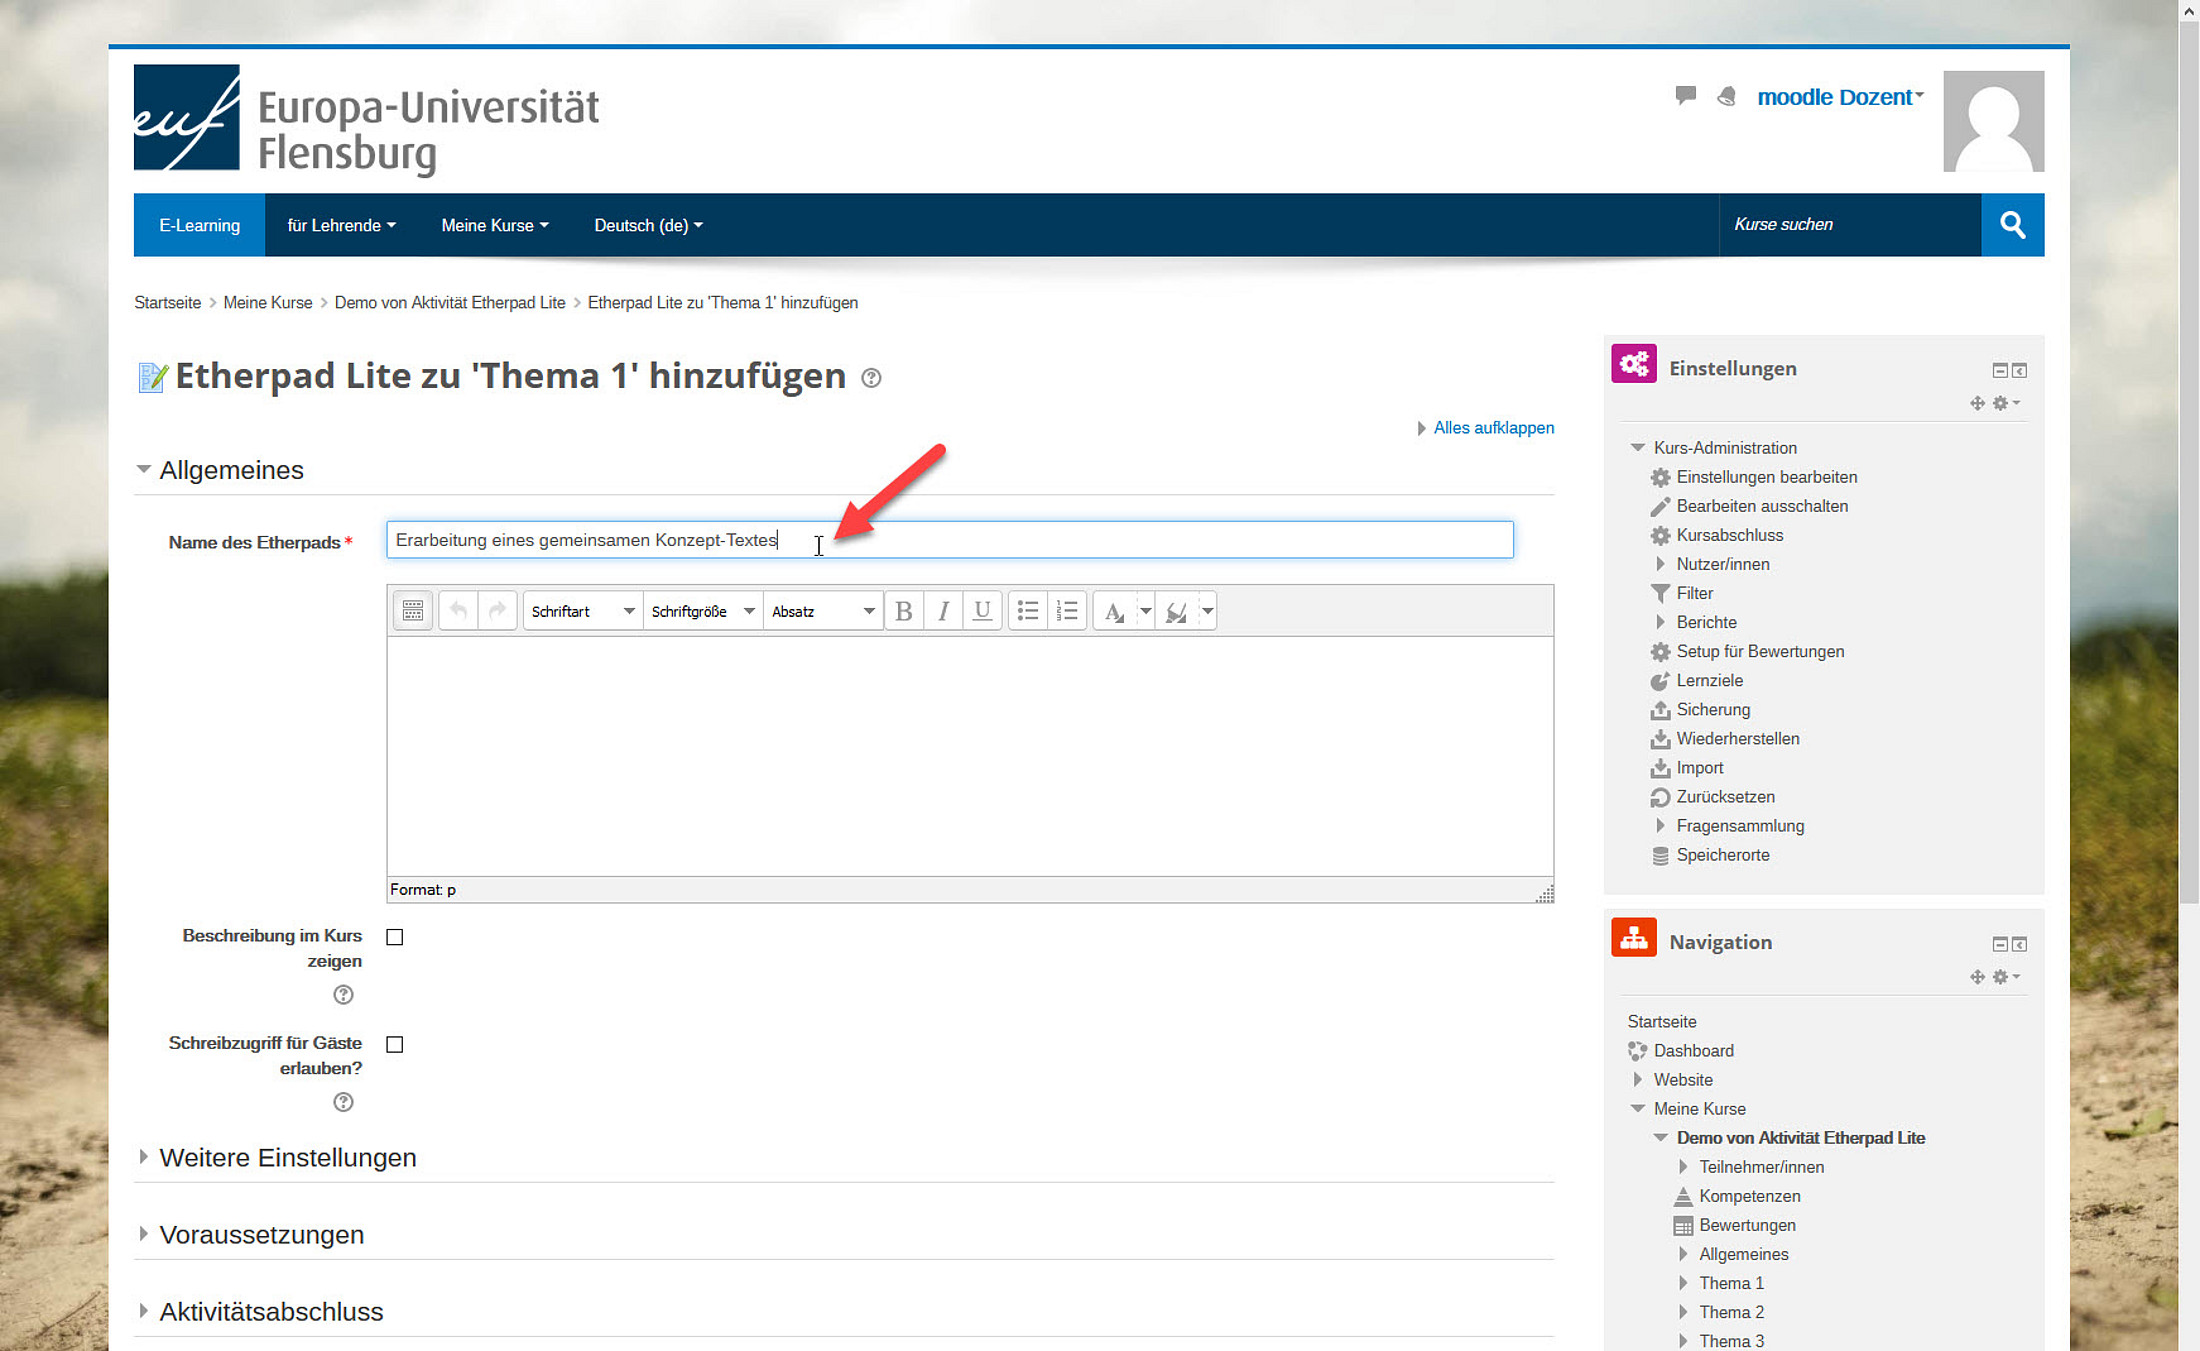This screenshot has width=2200, height=1351.
Task: Insert an unordered bullet list
Action: click(x=1027, y=611)
